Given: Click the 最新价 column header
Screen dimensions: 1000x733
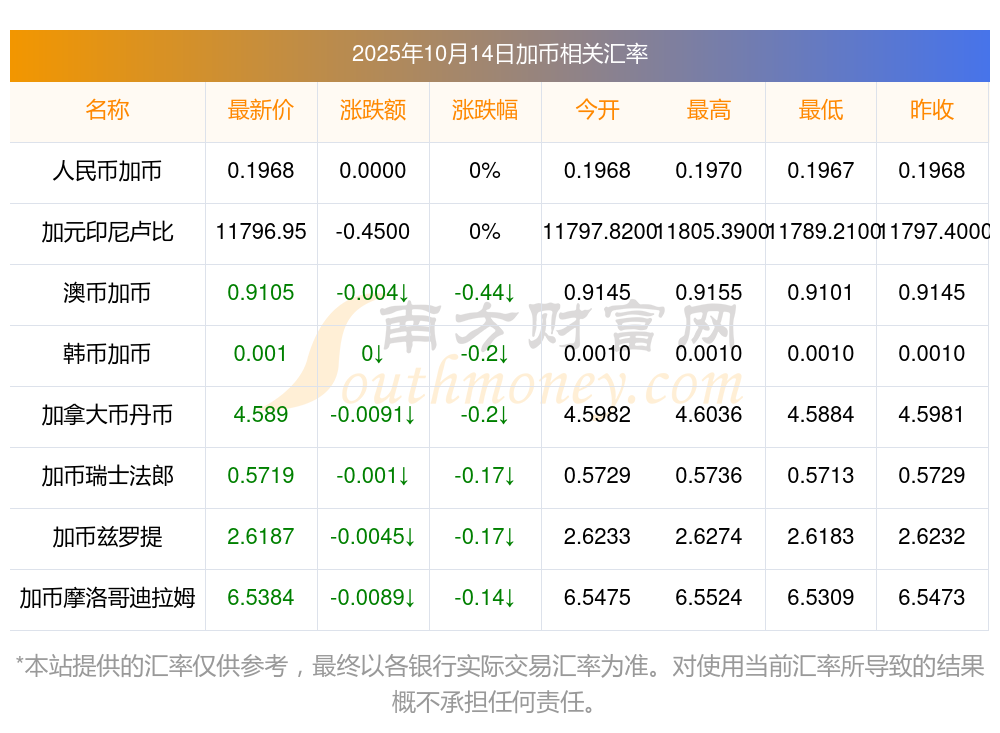Looking at the screenshot, I should (x=260, y=110).
